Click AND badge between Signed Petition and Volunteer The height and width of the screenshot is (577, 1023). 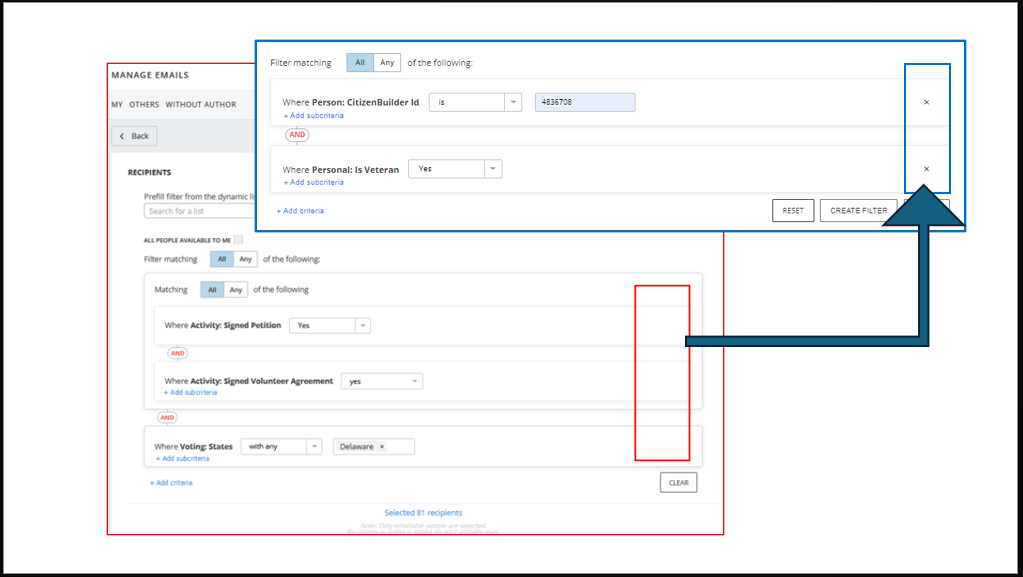point(177,353)
